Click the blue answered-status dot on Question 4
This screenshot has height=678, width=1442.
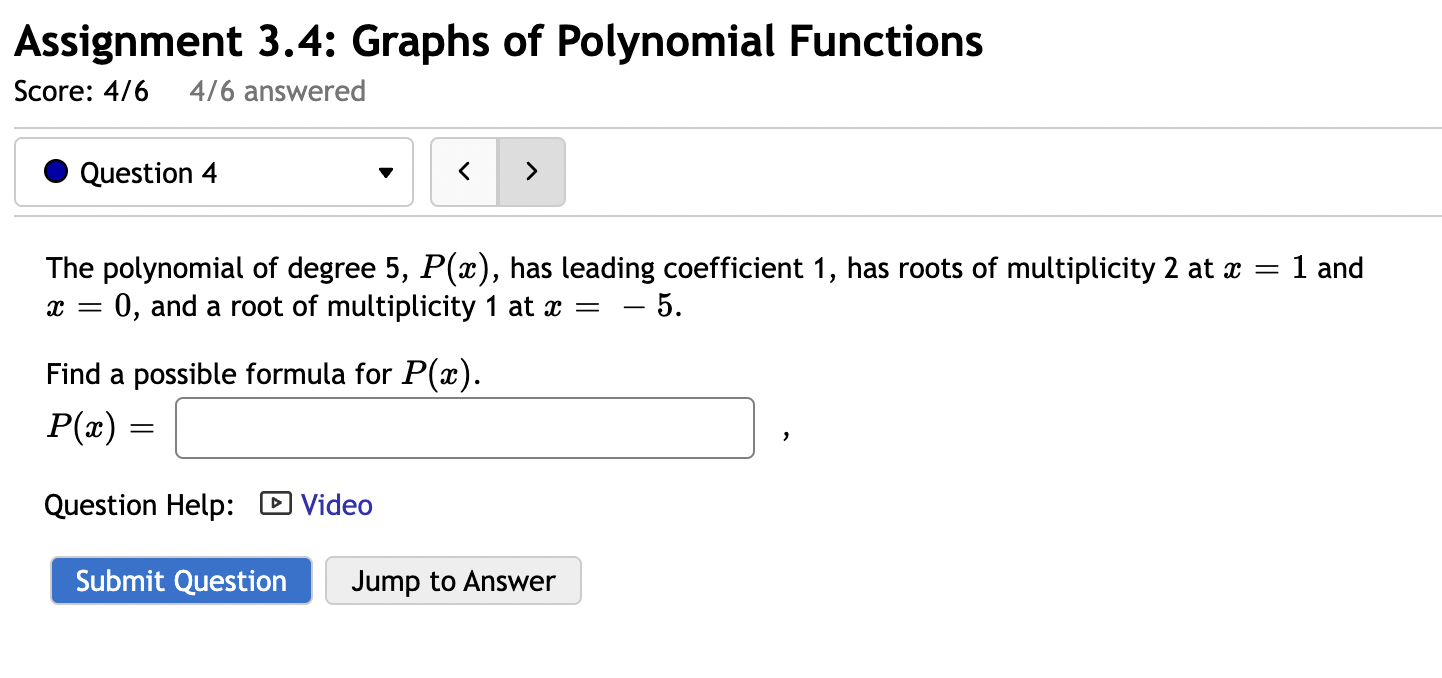[56, 170]
